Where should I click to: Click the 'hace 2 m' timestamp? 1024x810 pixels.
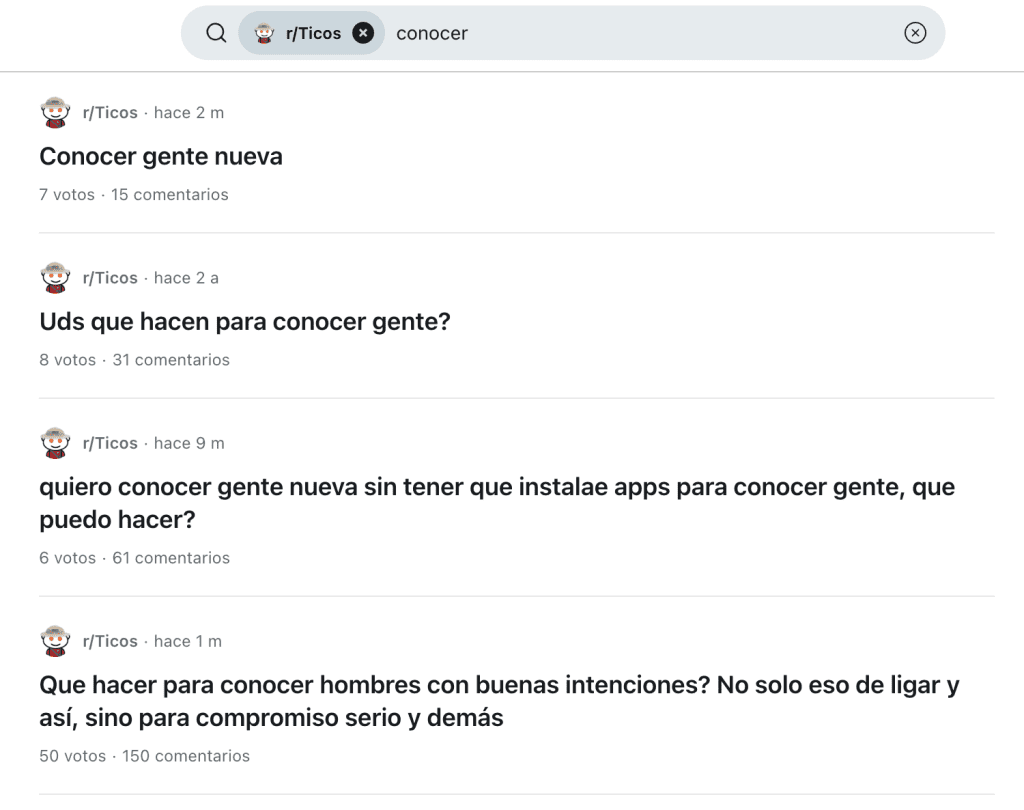189,112
